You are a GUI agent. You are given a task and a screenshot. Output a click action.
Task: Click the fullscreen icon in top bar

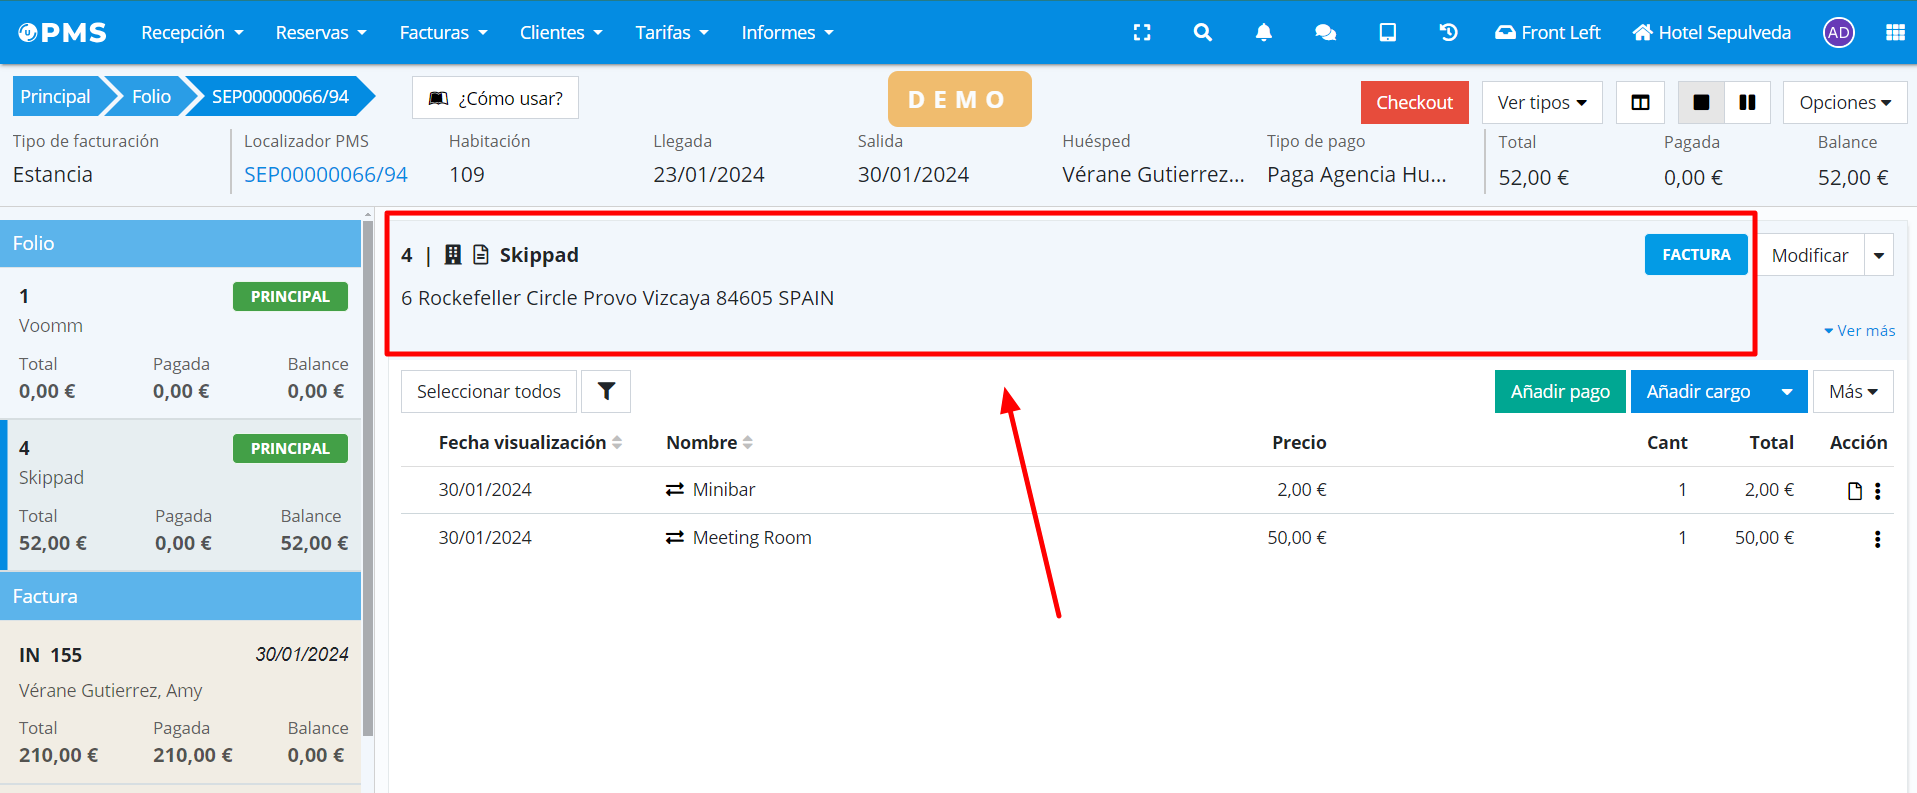coord(1142,33)
